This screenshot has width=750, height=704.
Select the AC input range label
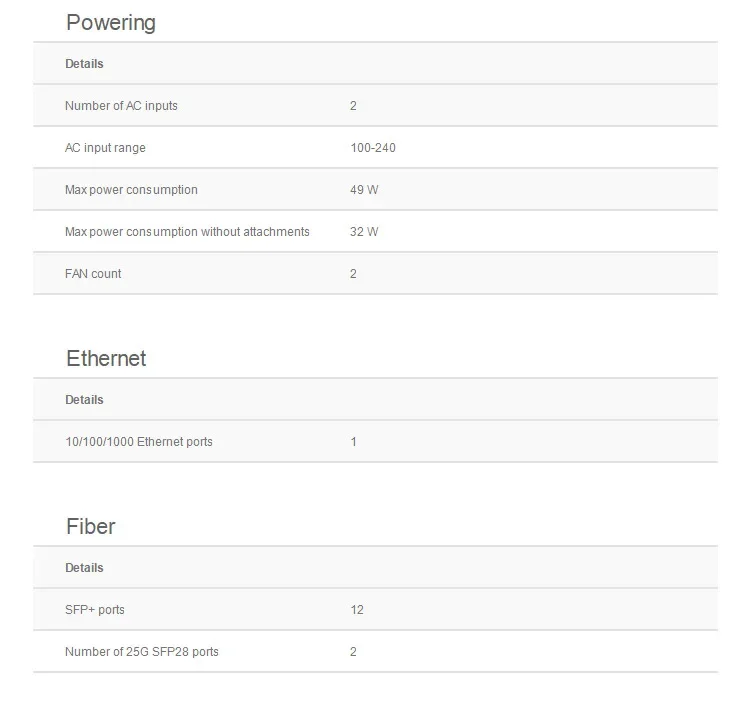105,148
